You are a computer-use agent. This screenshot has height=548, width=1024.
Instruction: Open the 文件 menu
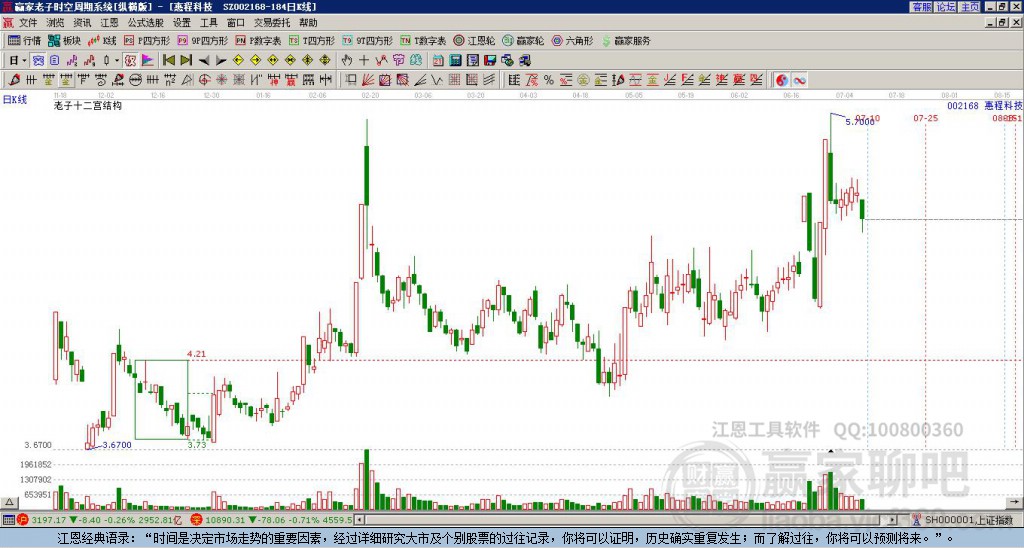[x=28, y=23]
